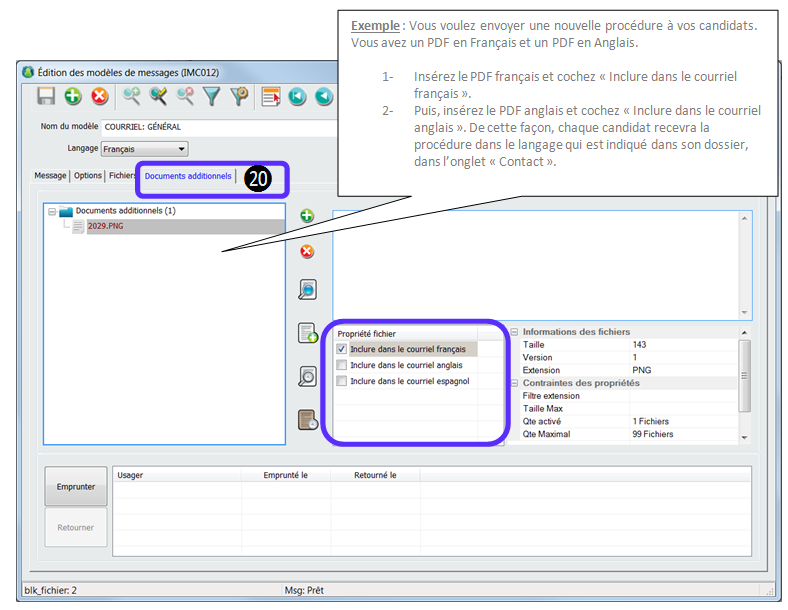
Task: Click the funnel filter icon in toolbar
Action: 212,96
